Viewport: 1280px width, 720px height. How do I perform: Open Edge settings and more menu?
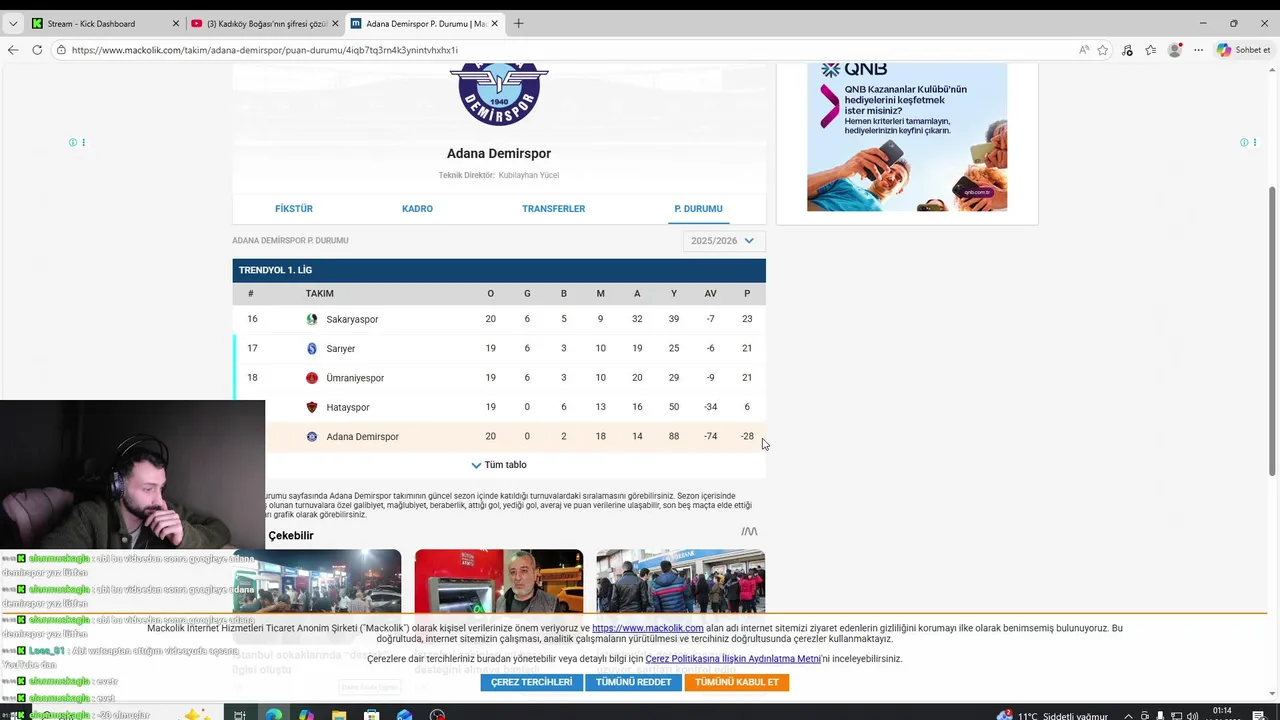coord(1198,50)
